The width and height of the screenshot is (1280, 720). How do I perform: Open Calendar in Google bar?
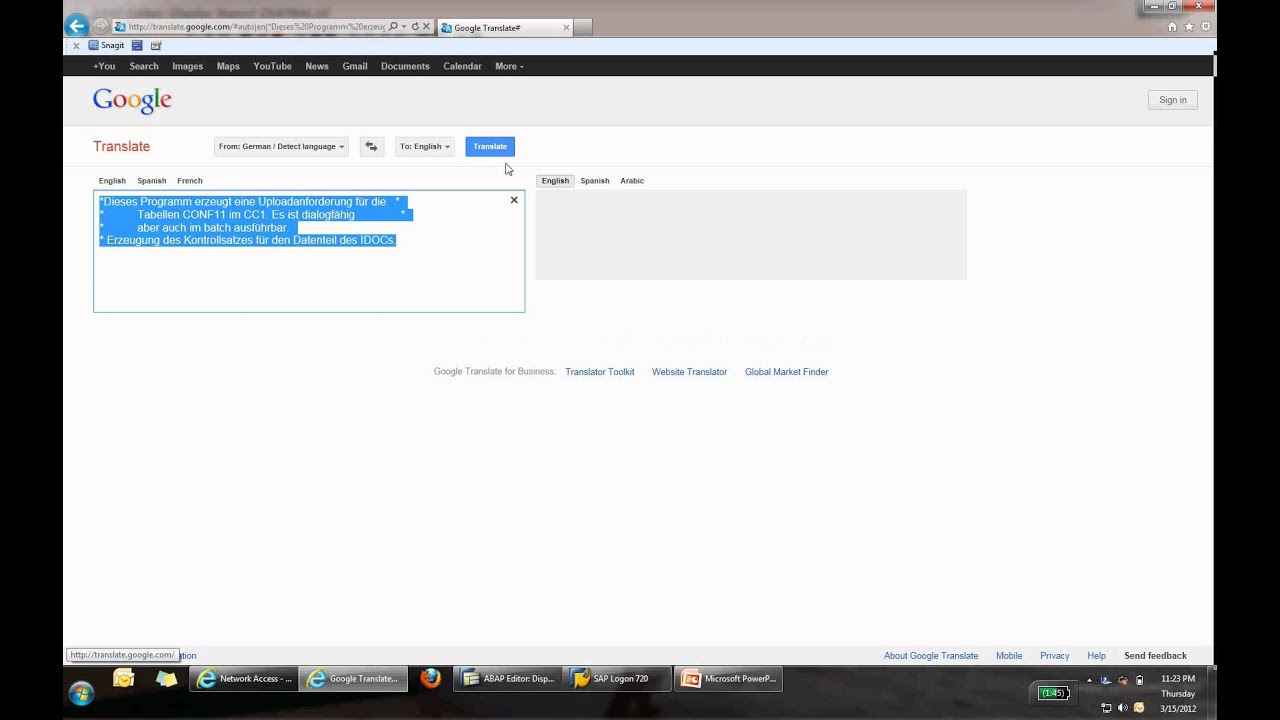(x=462, y=66)
